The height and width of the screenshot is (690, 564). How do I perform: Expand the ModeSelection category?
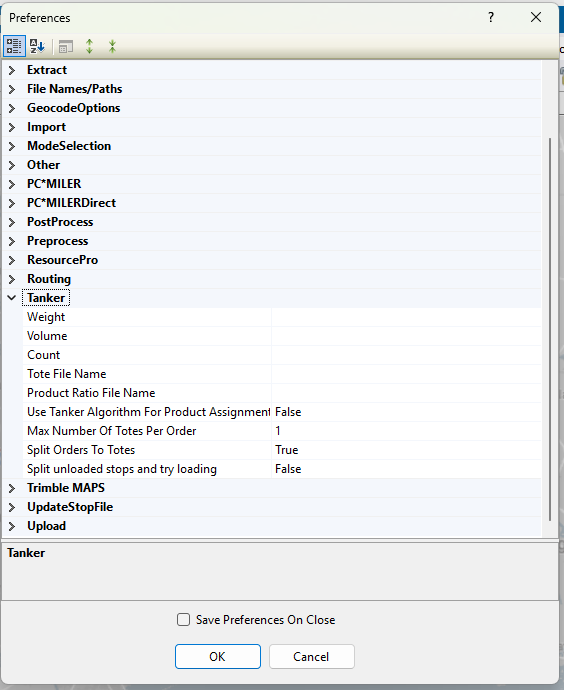(12, 146)
